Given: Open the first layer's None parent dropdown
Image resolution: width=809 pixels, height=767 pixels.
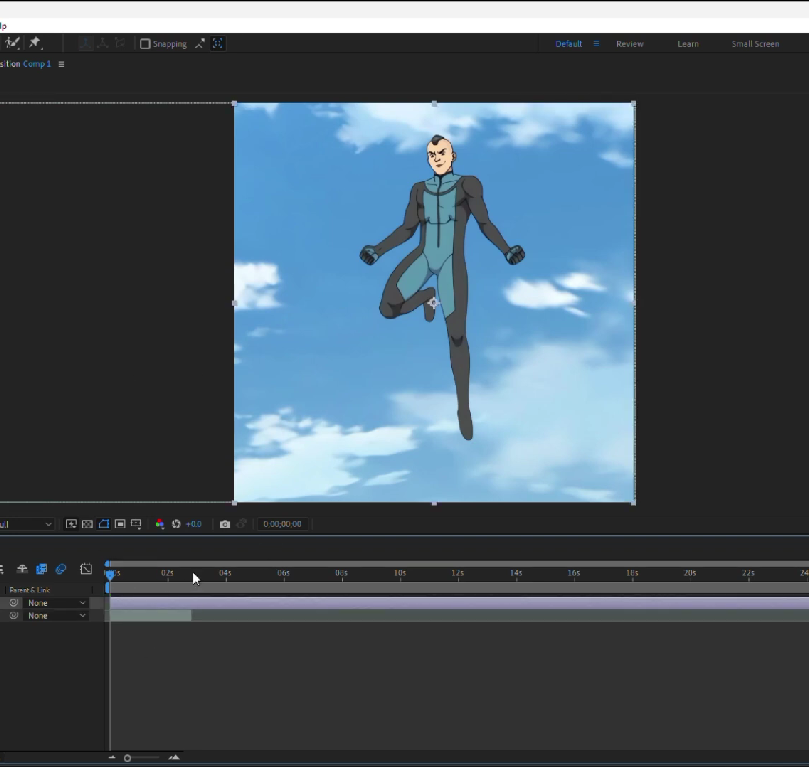Looking at the screenshot, I should point(56,603).
